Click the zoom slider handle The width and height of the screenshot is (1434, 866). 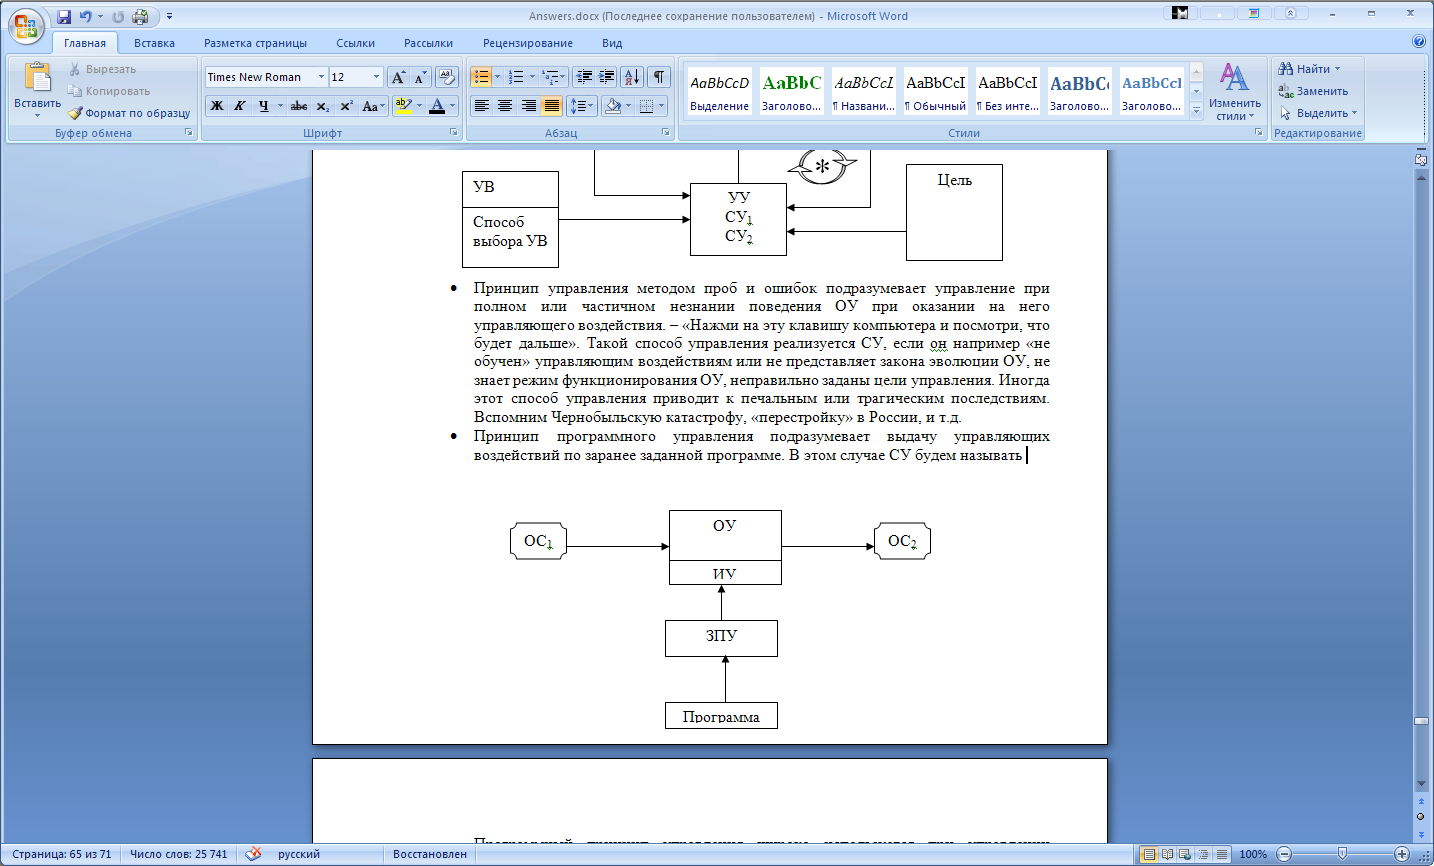pyautogui.click(x=1342, y=854)
